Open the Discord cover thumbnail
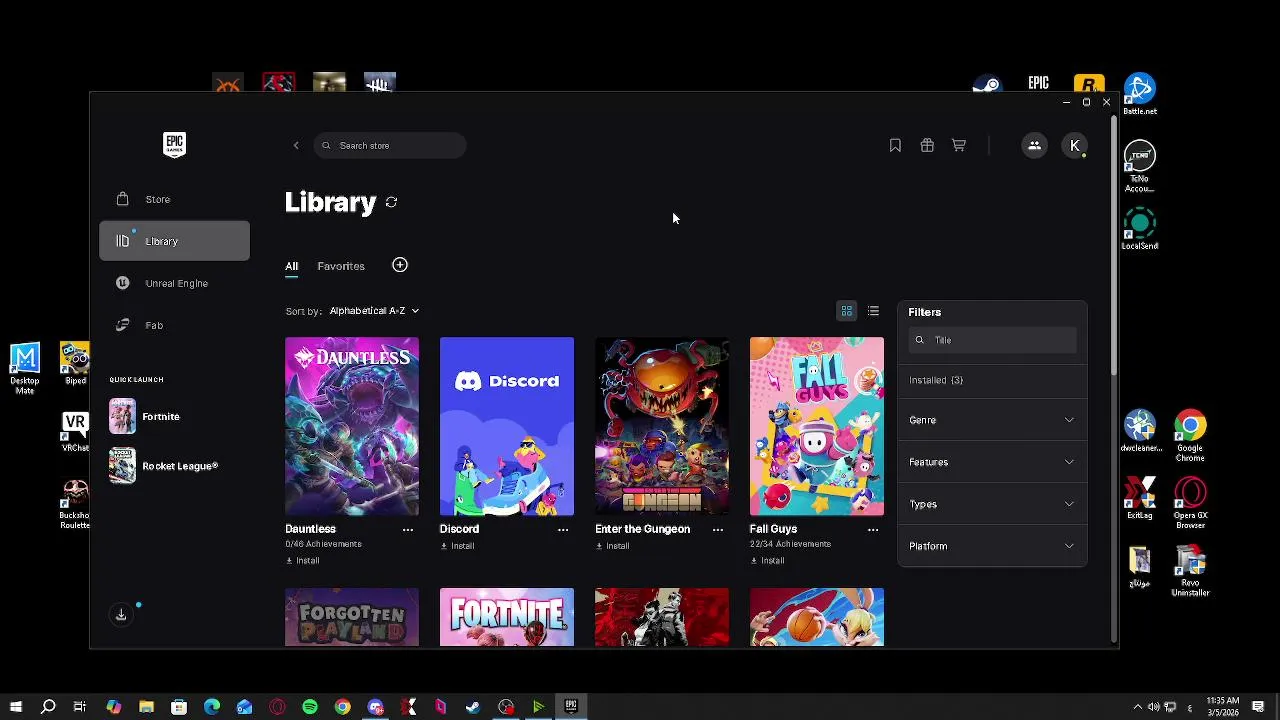 click(x=507, y=426)
